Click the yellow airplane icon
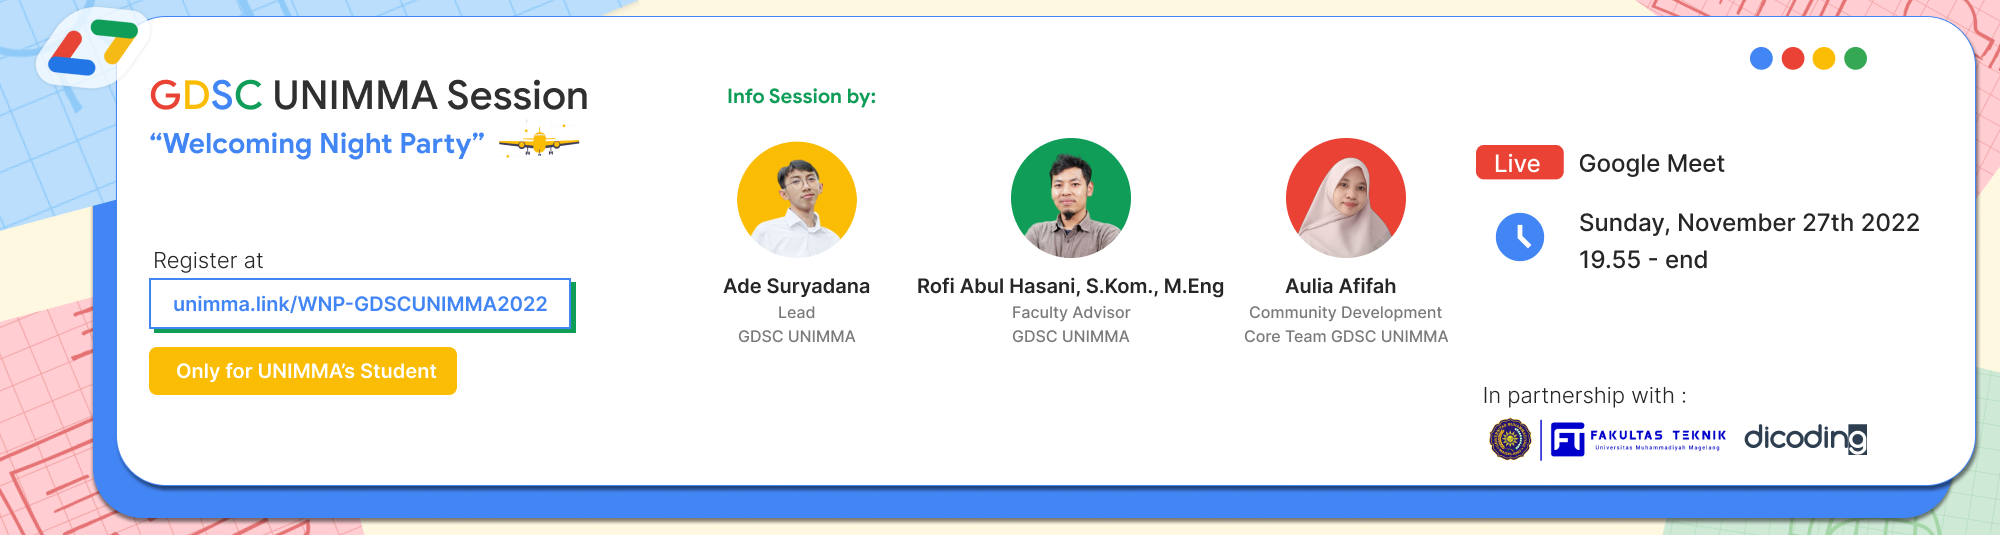This screenshot has height=535, width=2000. tap(539, 143)
